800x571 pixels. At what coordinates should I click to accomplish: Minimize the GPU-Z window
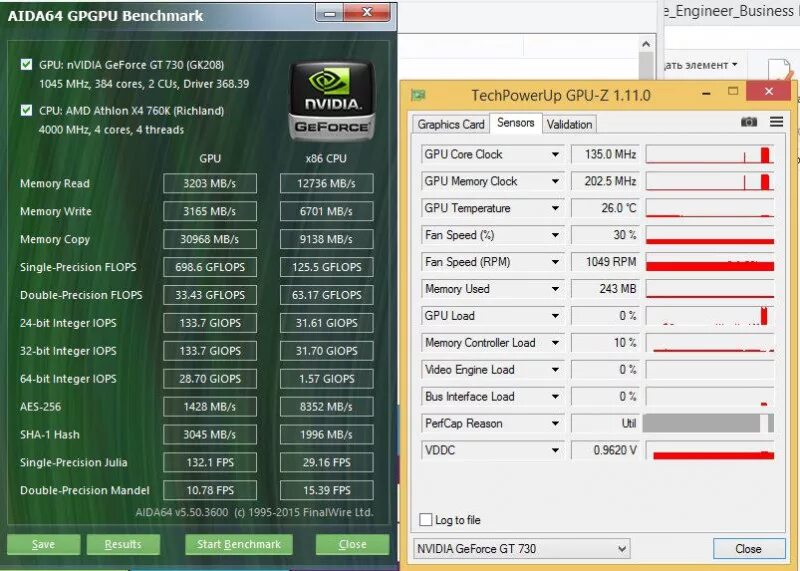(707, 93)
